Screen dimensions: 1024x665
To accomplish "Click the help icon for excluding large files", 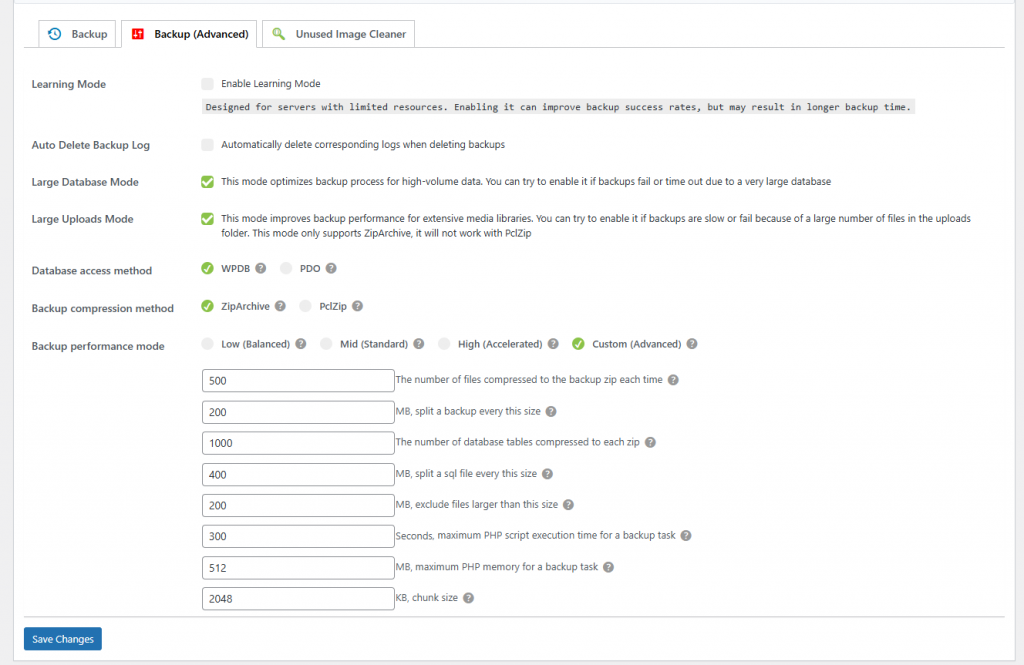I will click(568, 505).
